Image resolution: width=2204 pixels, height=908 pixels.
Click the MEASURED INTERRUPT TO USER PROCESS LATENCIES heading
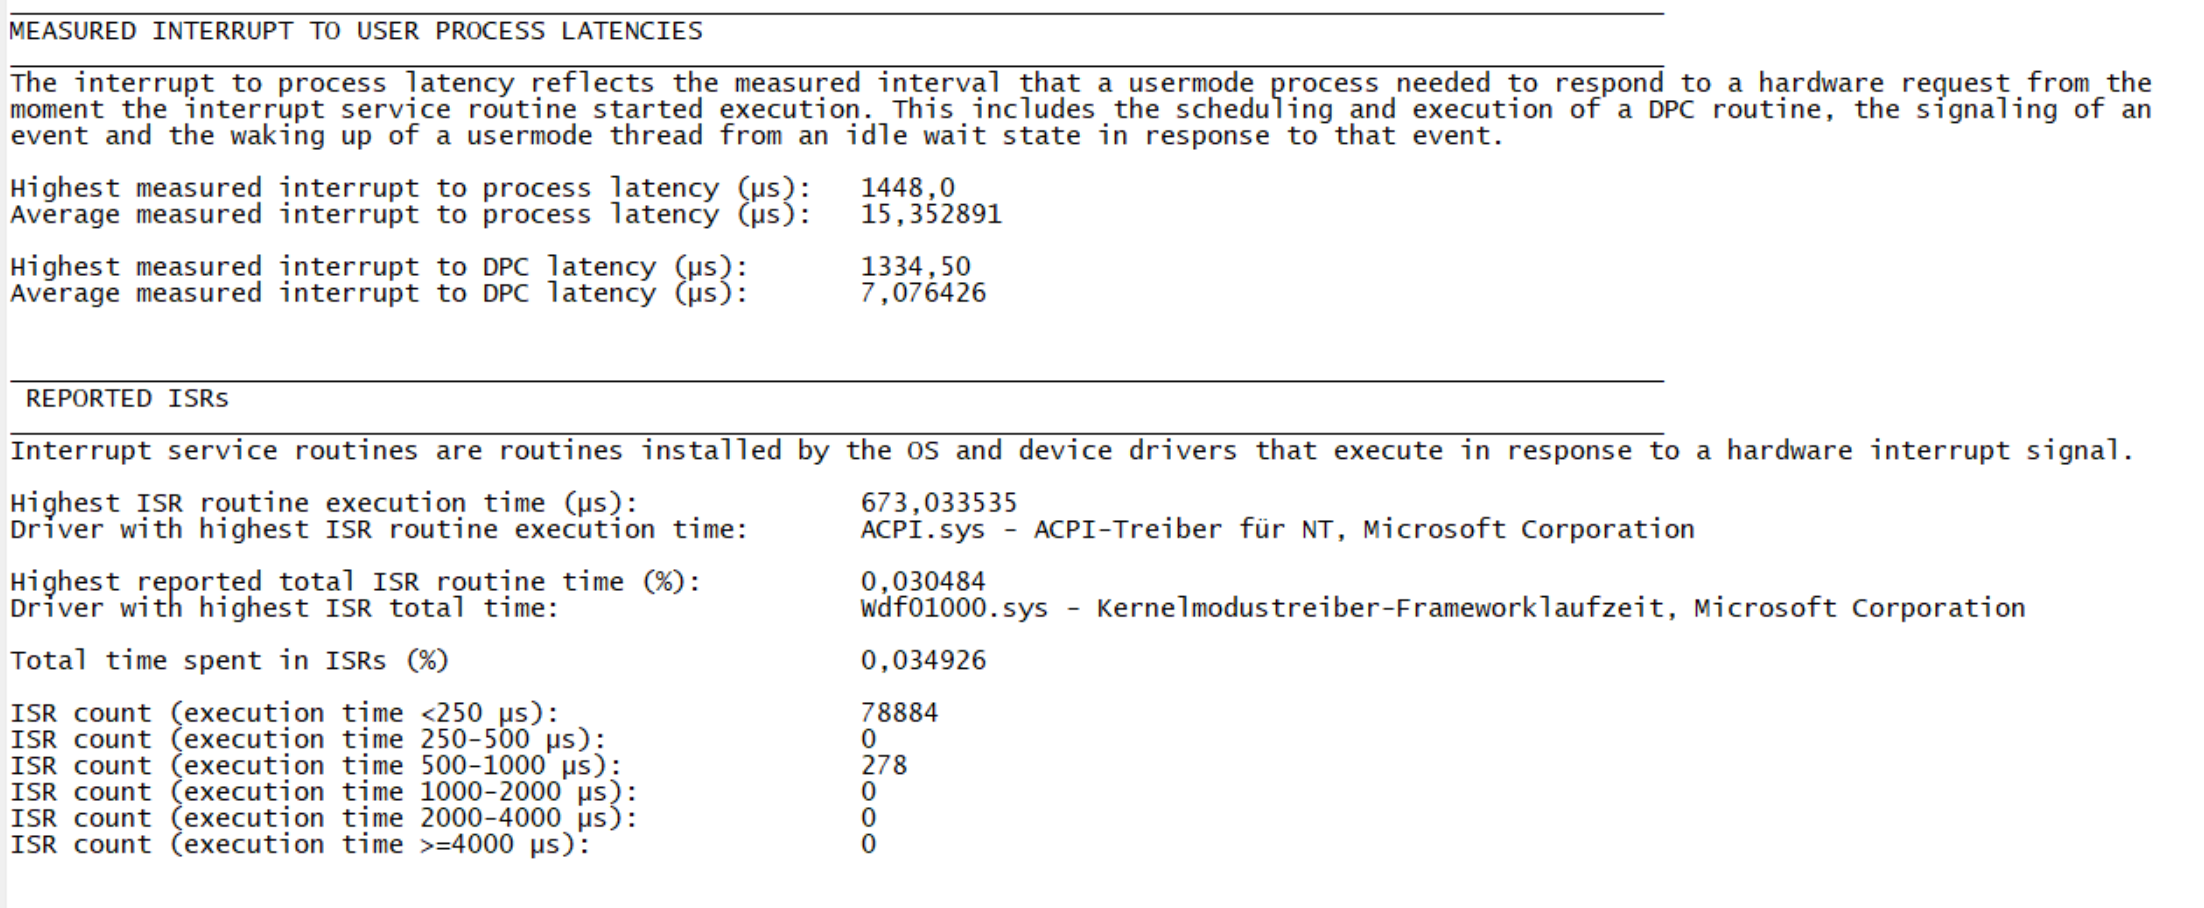356,31
